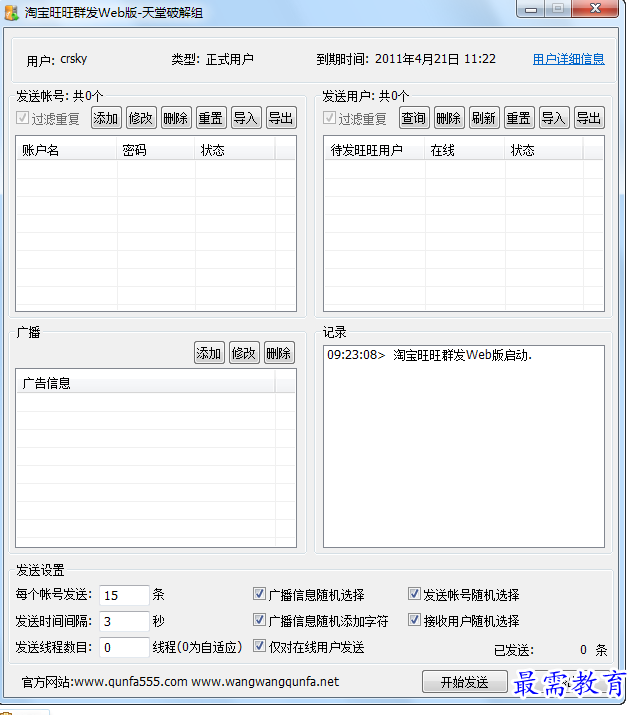Click the 09:23:08 startup log entry
The image size is (635, 715).
429,355
